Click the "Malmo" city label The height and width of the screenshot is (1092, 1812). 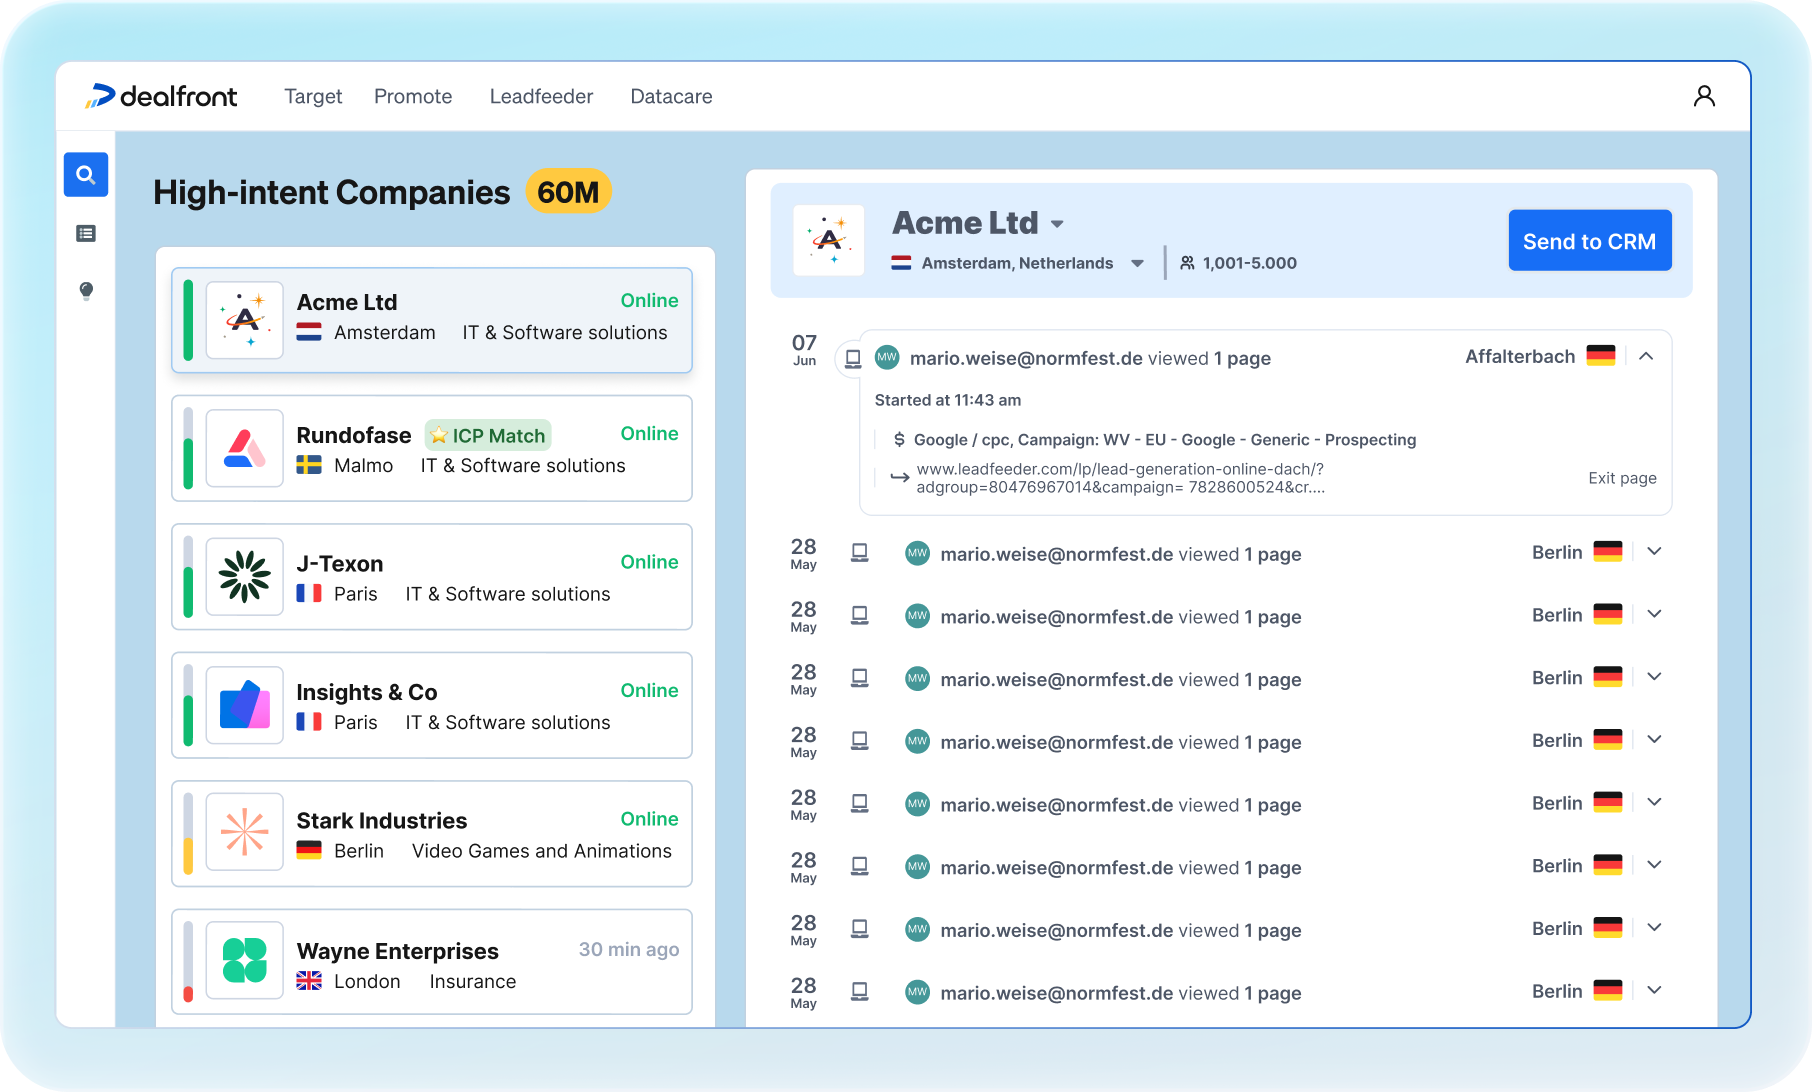coord(364,466)
